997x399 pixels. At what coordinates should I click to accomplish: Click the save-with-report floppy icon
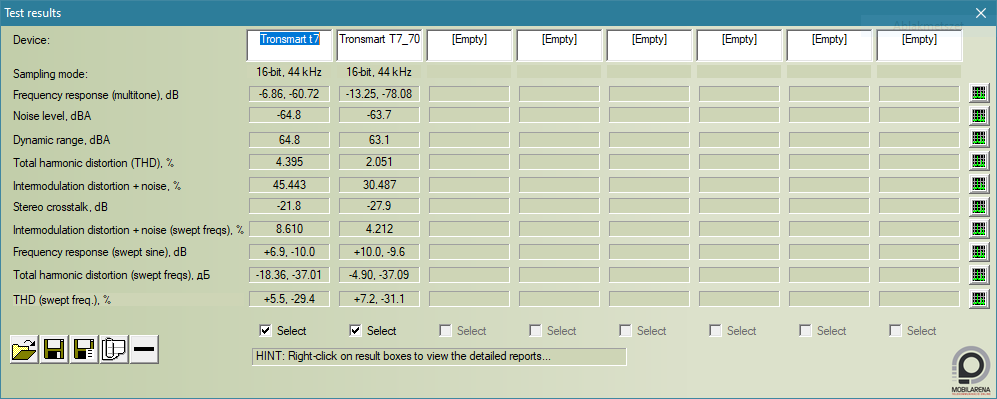84,349
